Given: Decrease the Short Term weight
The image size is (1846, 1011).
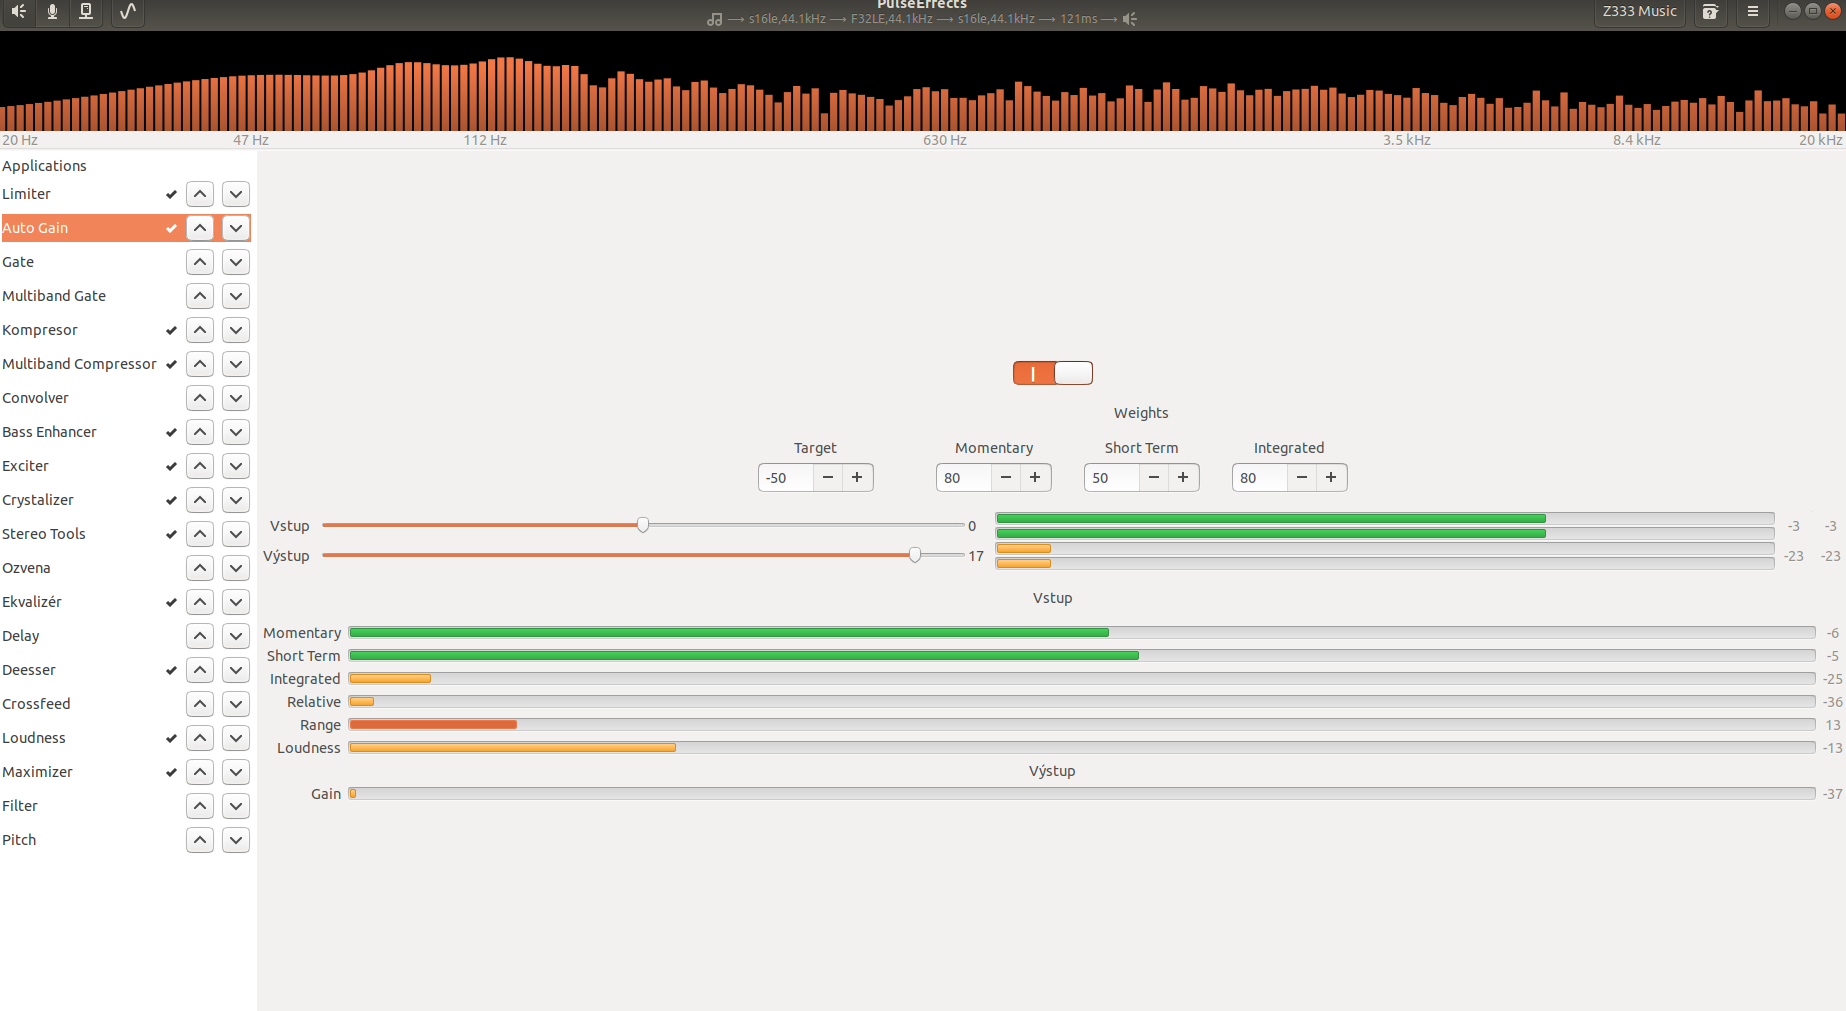Looking at the screenshot, I should (x=1154, y=478).
